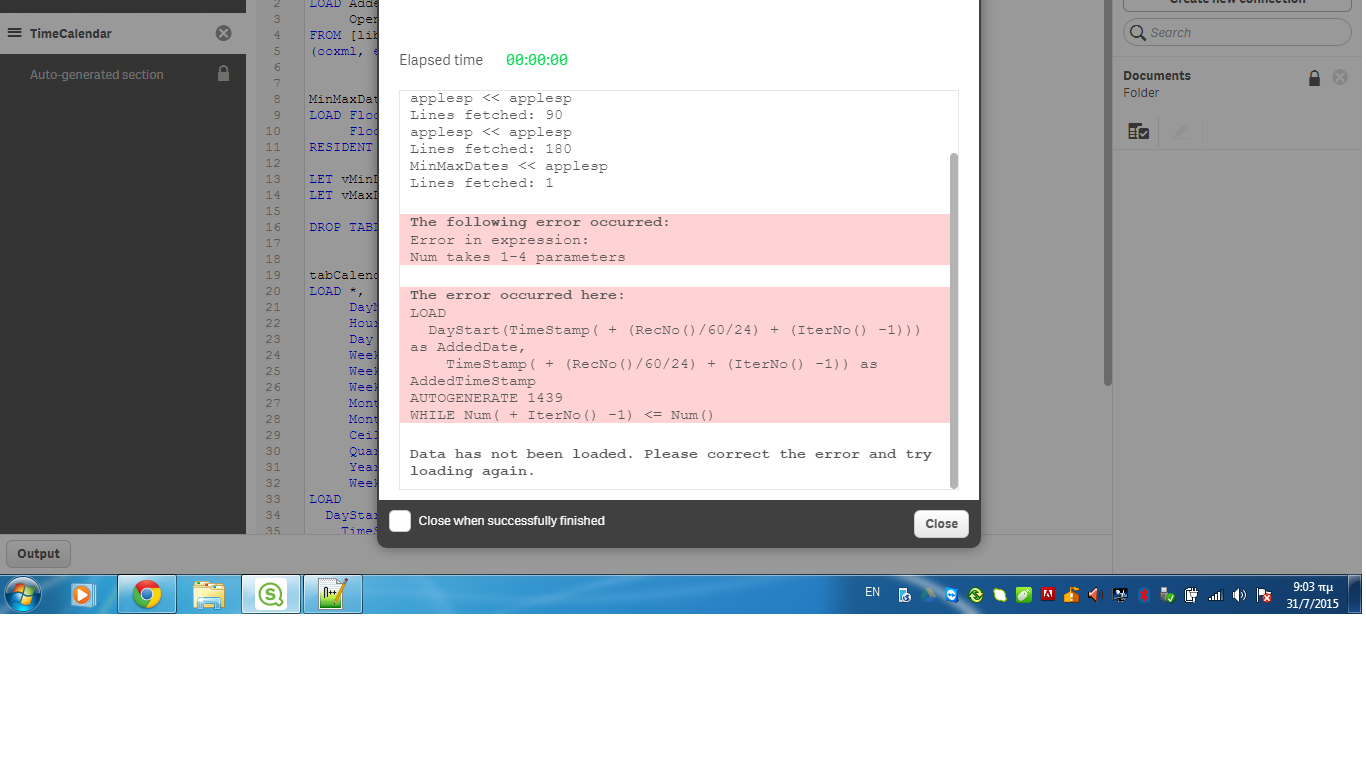Click the green sync arrows tray icon
This screenshot has height=768, width=1366.
coord(975,594)
